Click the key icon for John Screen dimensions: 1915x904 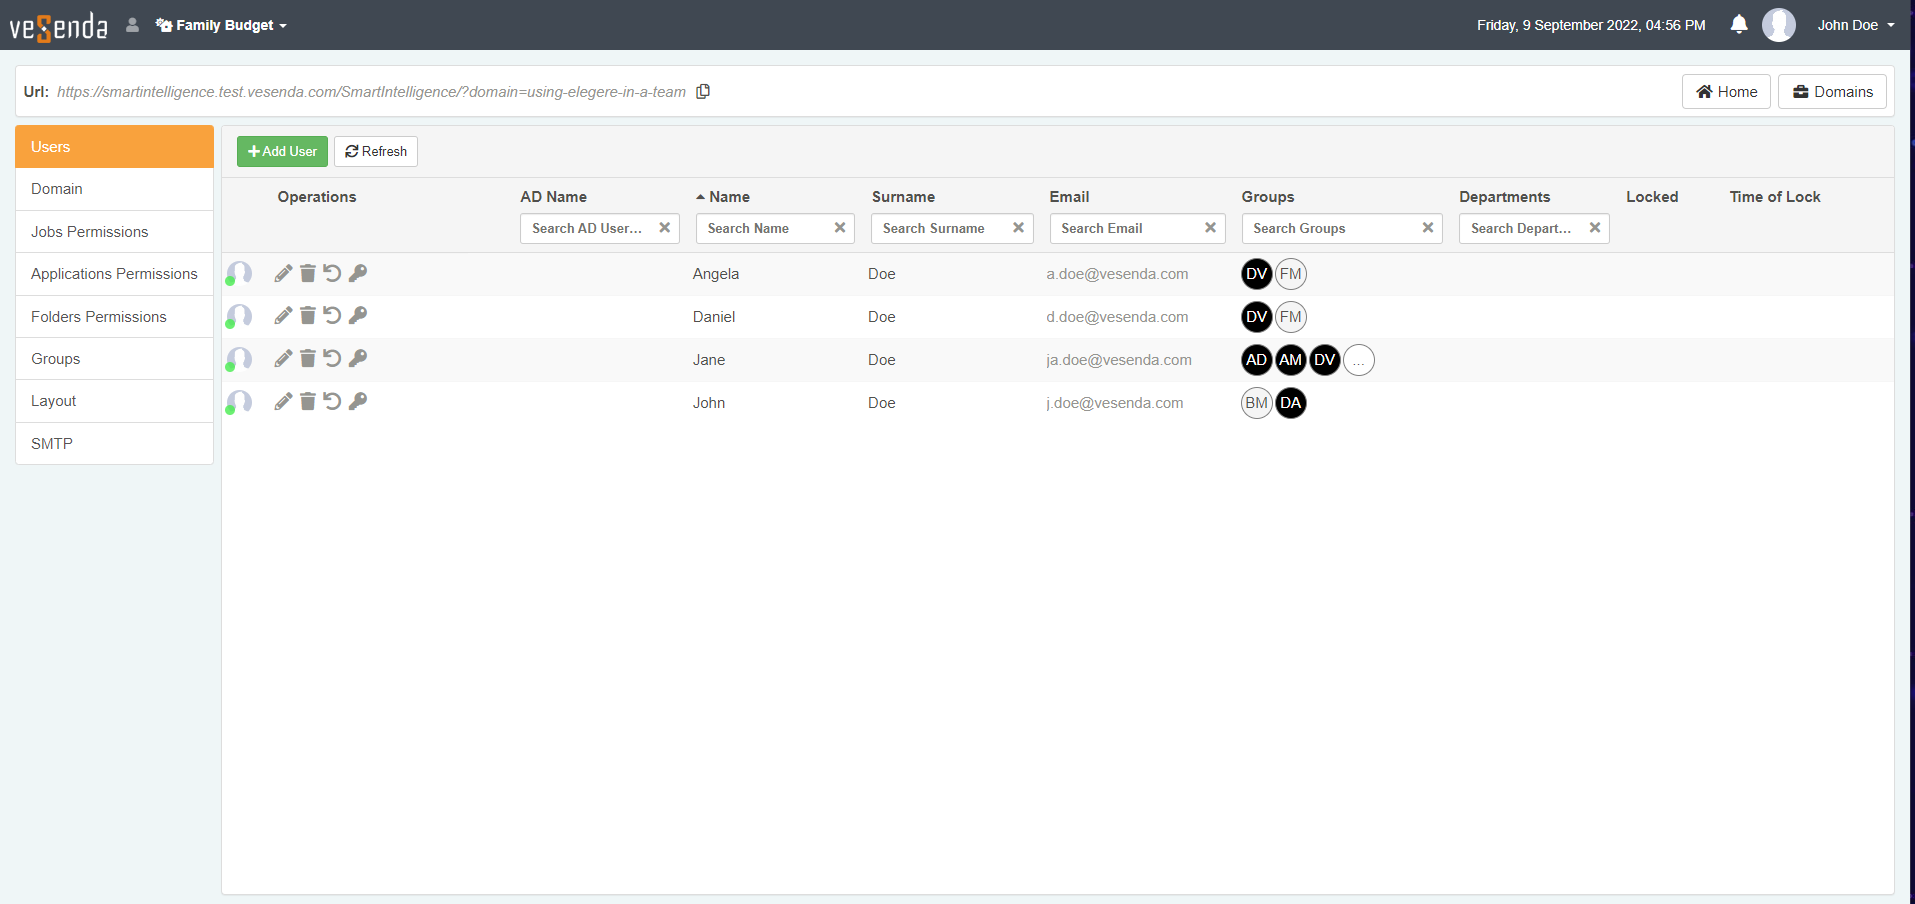coord(358,402)
